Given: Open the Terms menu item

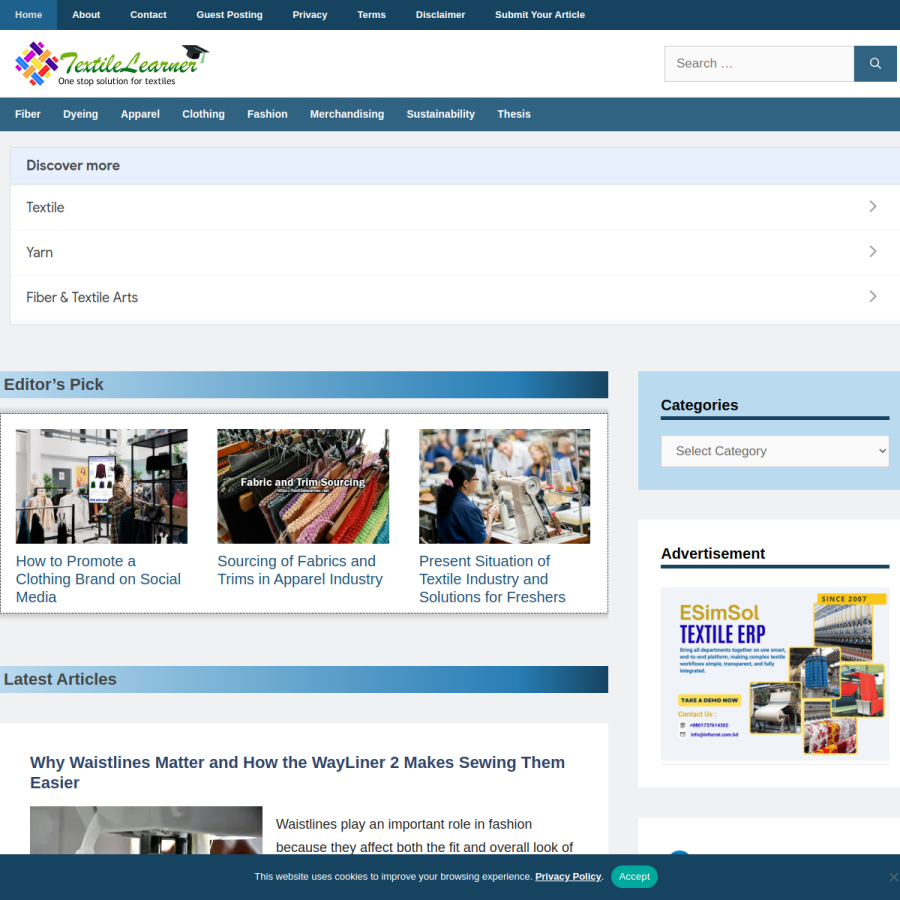Looking at the screenshot, I should tap(371, 15).
